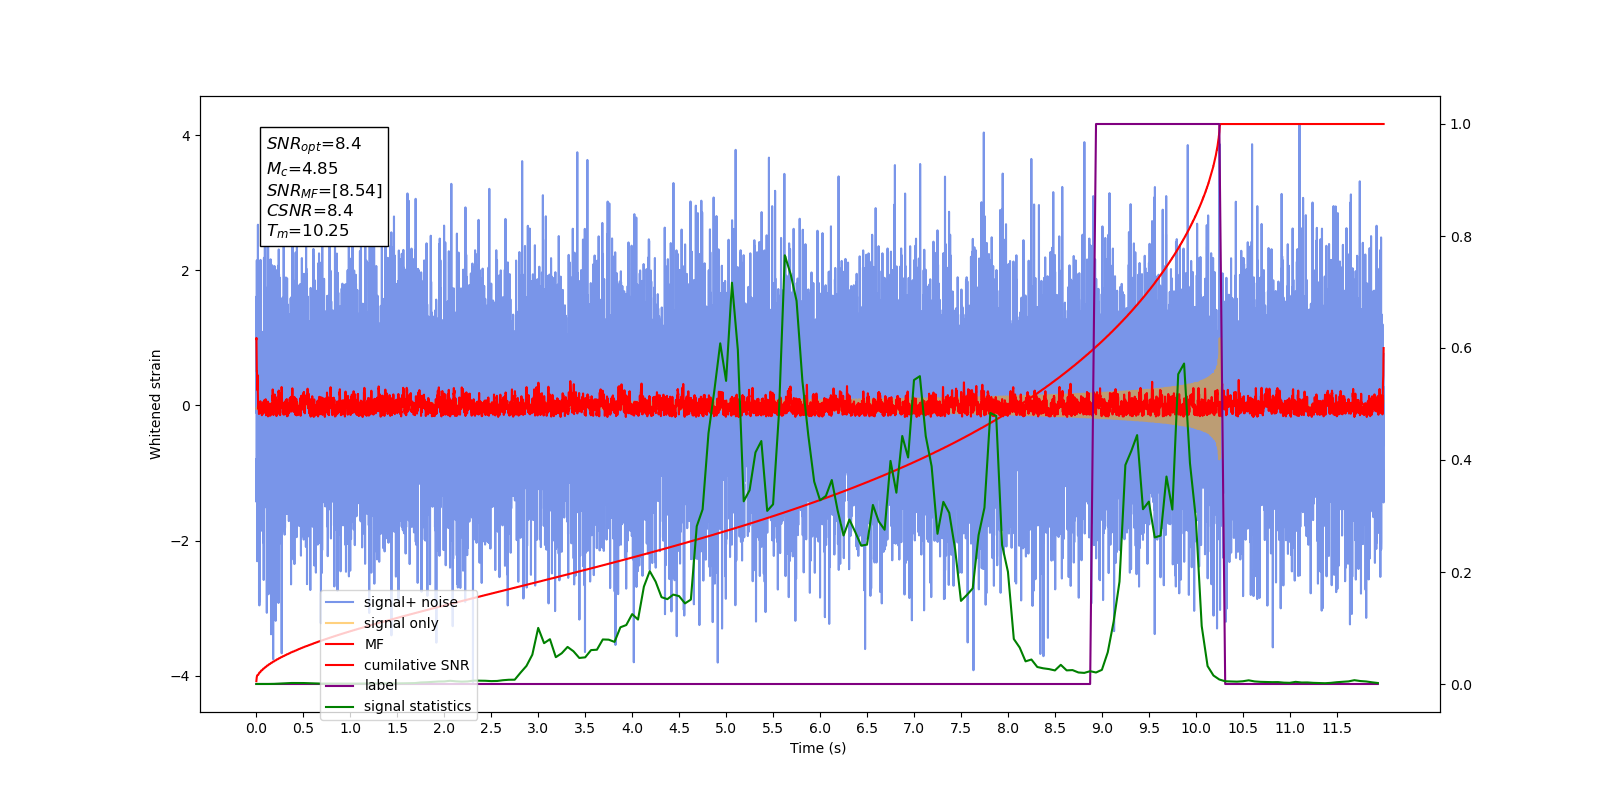Click the 'Whitened strain' y-axis label
Screen dimensions: 1600x800
[x=156, y=404]
